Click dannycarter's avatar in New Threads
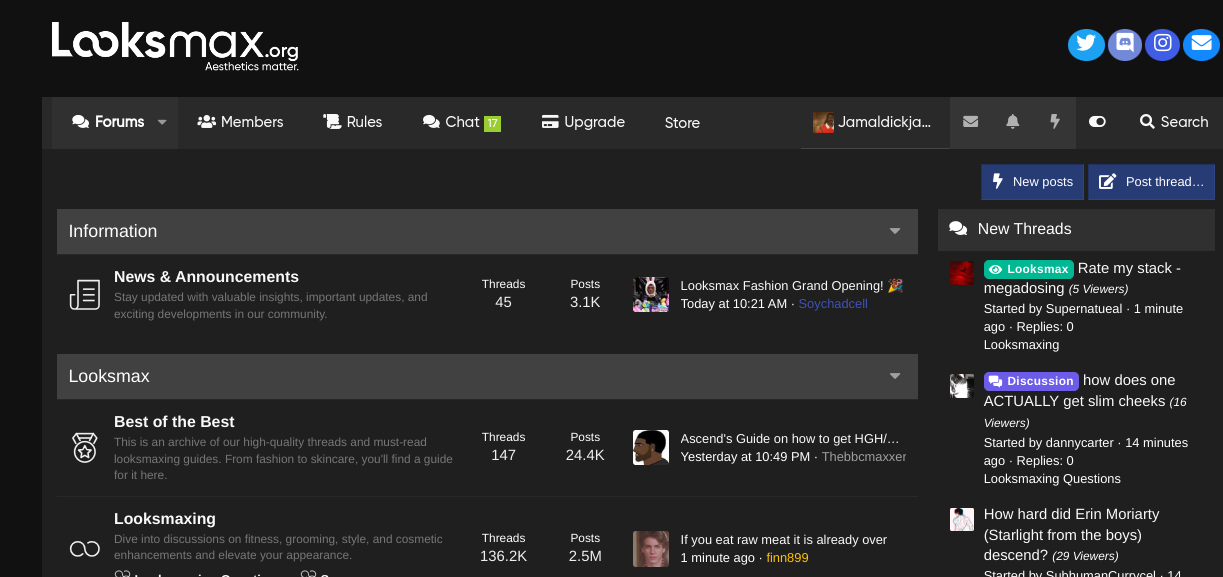 coord(961,385)
